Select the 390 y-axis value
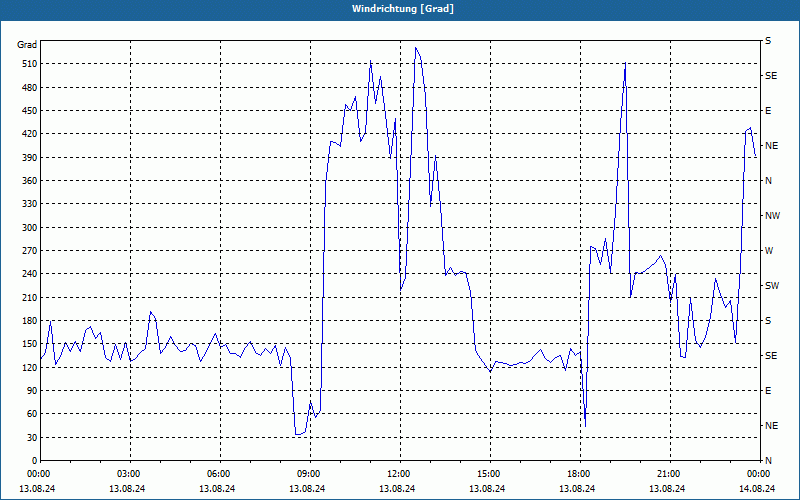The image size is (800, 500). [x=30, y=158]
